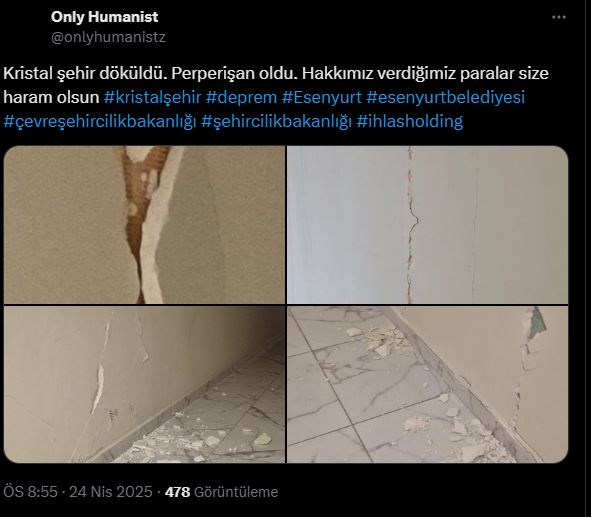Select the Görüntüleme label text
This screenshot has height=517, width=591.
tap(236, 492)
